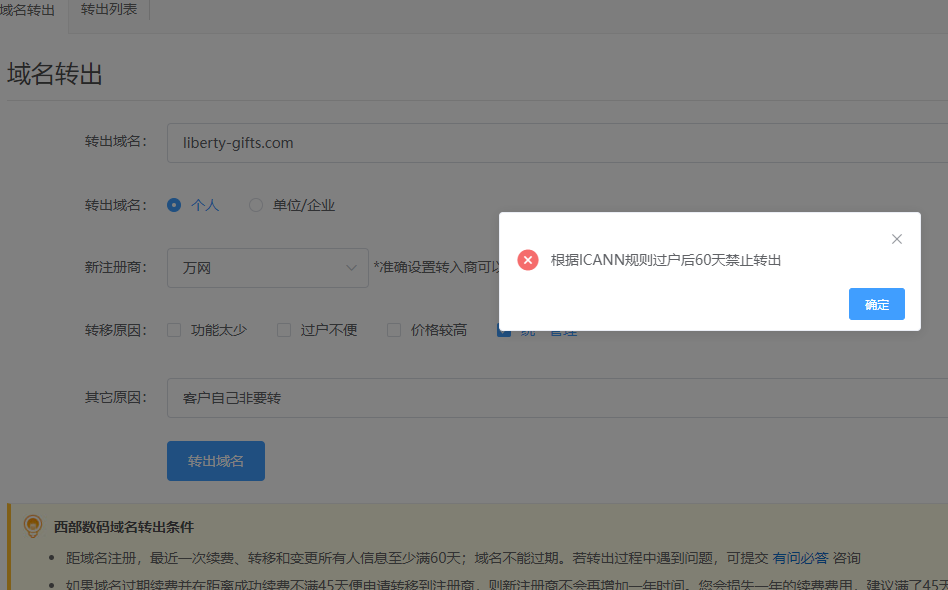Uncheck the 统一管理 checkbox

coord(503,332)
